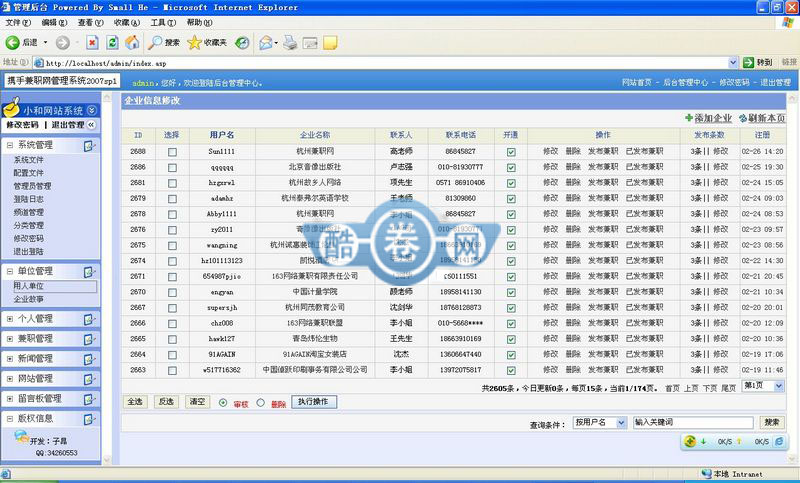Open the 第1页 page selector dropdown
The image size is (800, 483).
coord(779,386)
